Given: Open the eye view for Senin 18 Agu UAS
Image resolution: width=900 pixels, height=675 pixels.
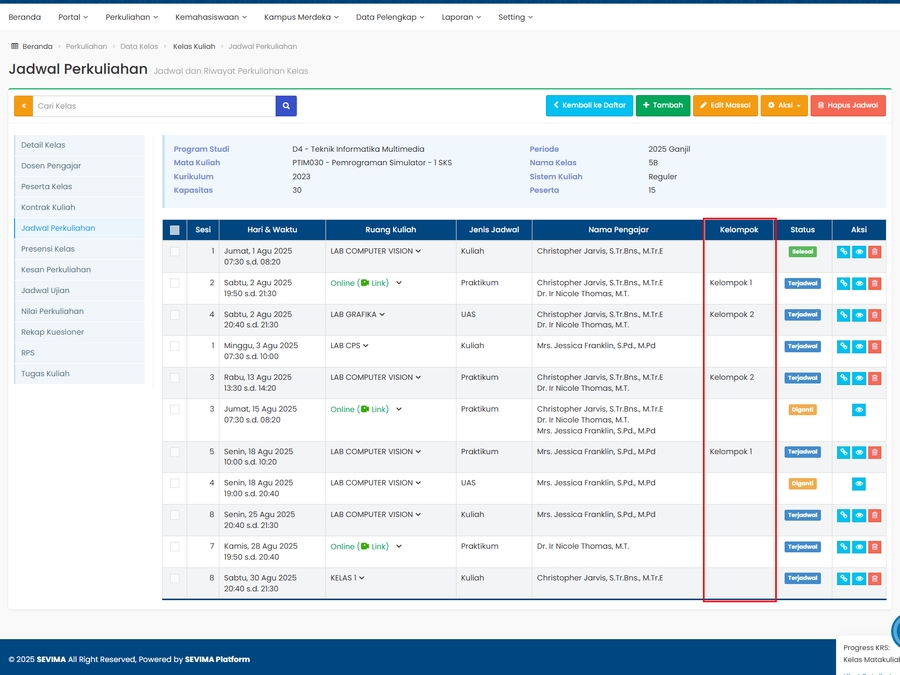Looking at the screenshot, I should click(858, 484).
